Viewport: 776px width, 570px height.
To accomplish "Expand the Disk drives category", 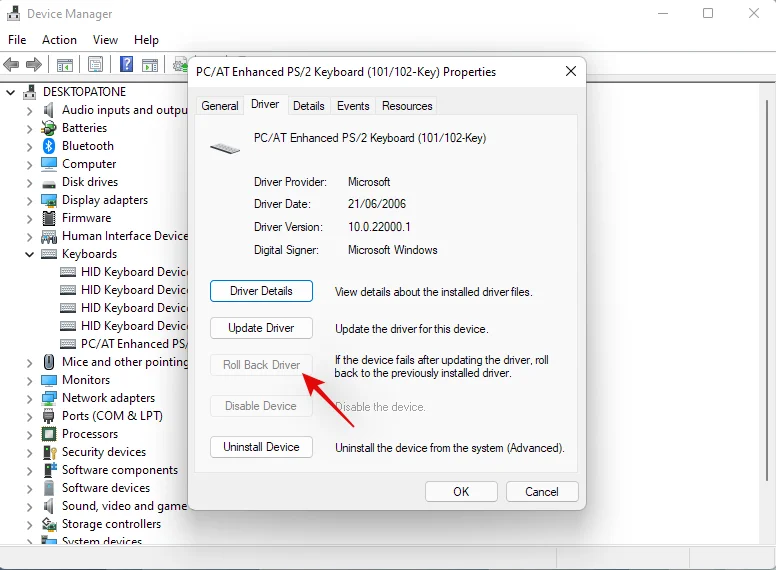I will [x=29, y=182].
